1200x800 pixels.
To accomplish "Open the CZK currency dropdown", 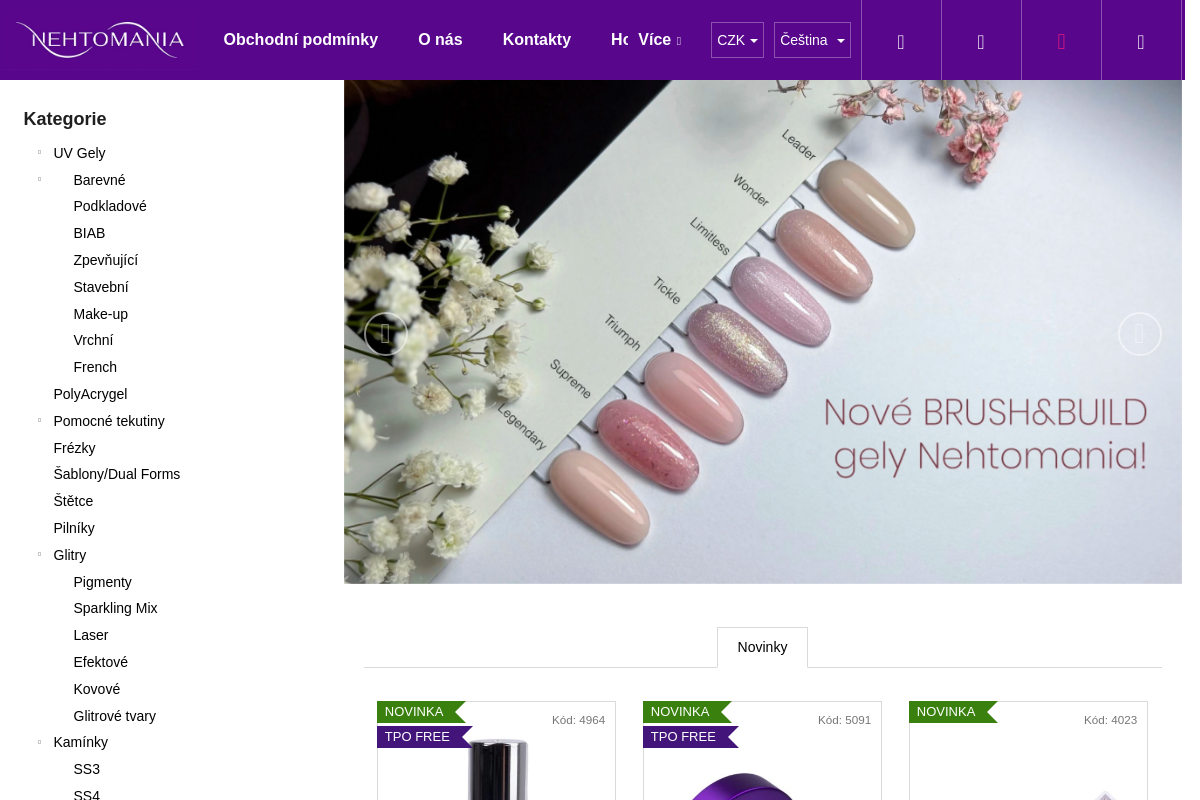I will coord(737,40).
